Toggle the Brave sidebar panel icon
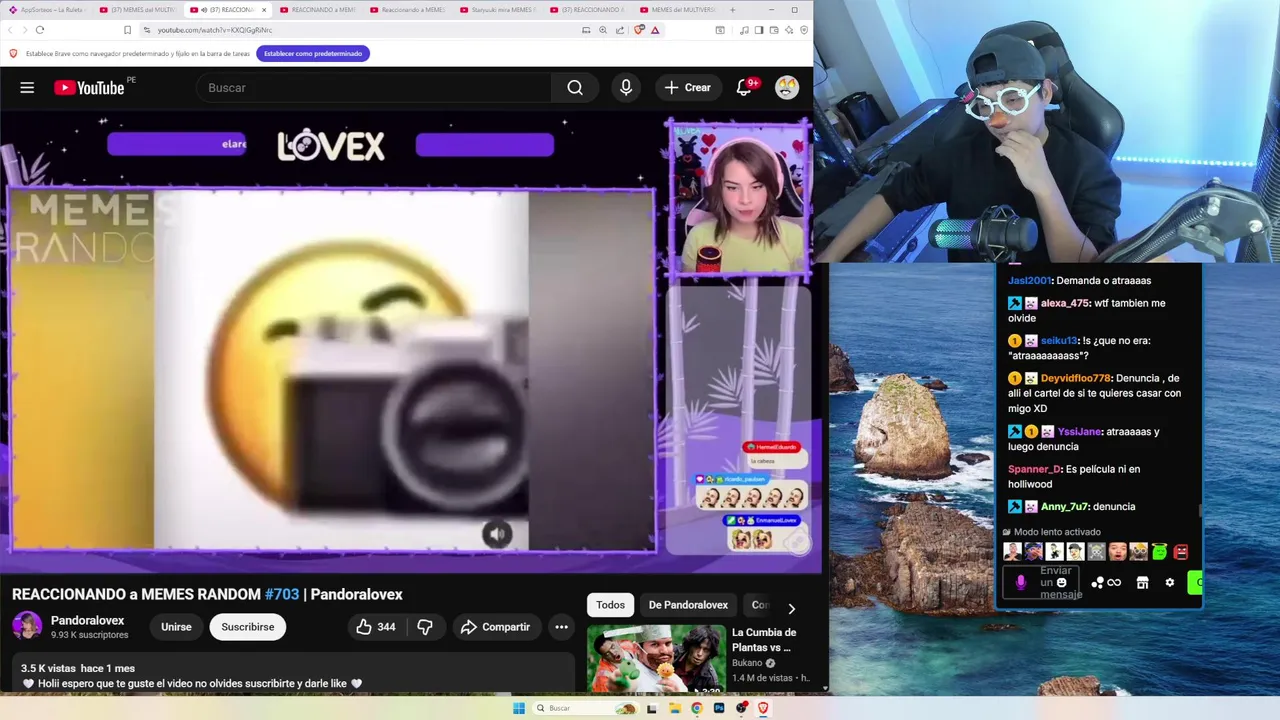Screen dimensions: 1280x720 tap(759, 30)
